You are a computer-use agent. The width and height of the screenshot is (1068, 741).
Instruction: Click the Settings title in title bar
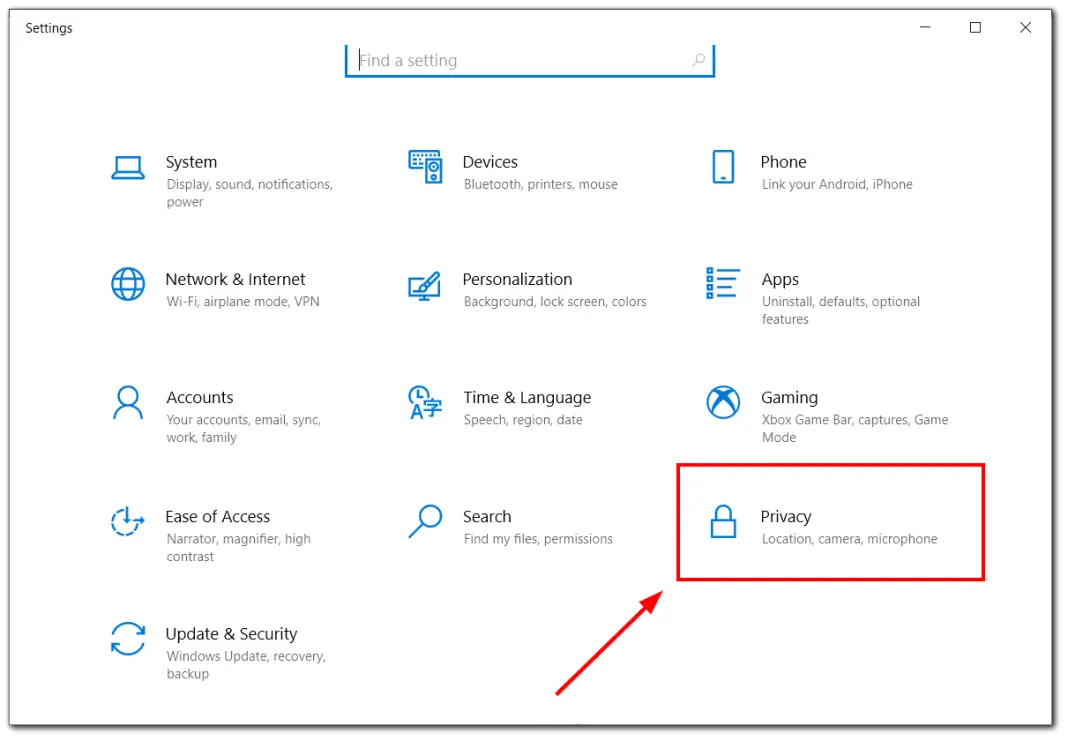(x=48, y=28)
